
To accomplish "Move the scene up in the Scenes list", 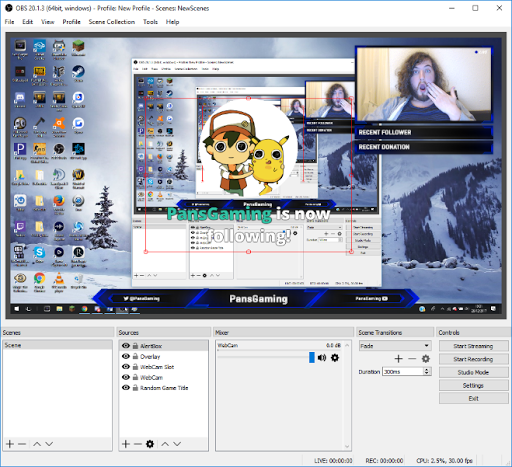I will coord(37,444).
